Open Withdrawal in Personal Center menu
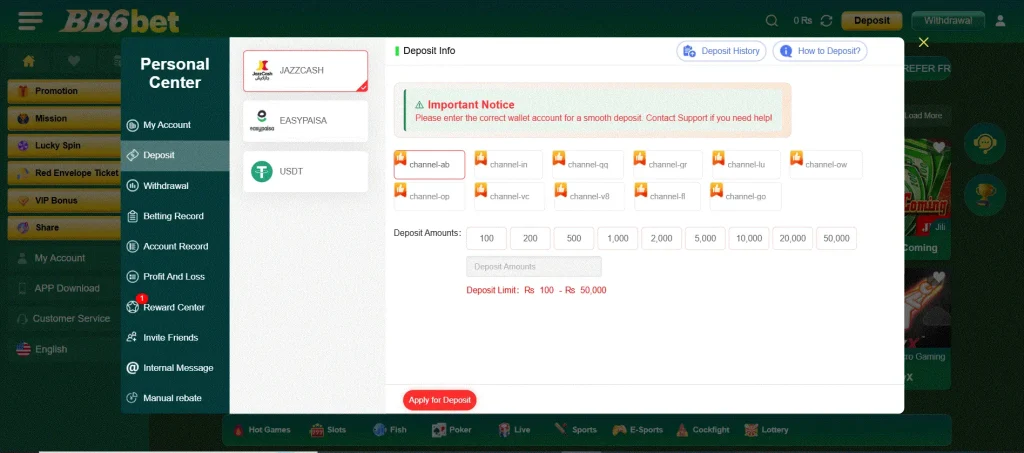 [x=175, y=185]
